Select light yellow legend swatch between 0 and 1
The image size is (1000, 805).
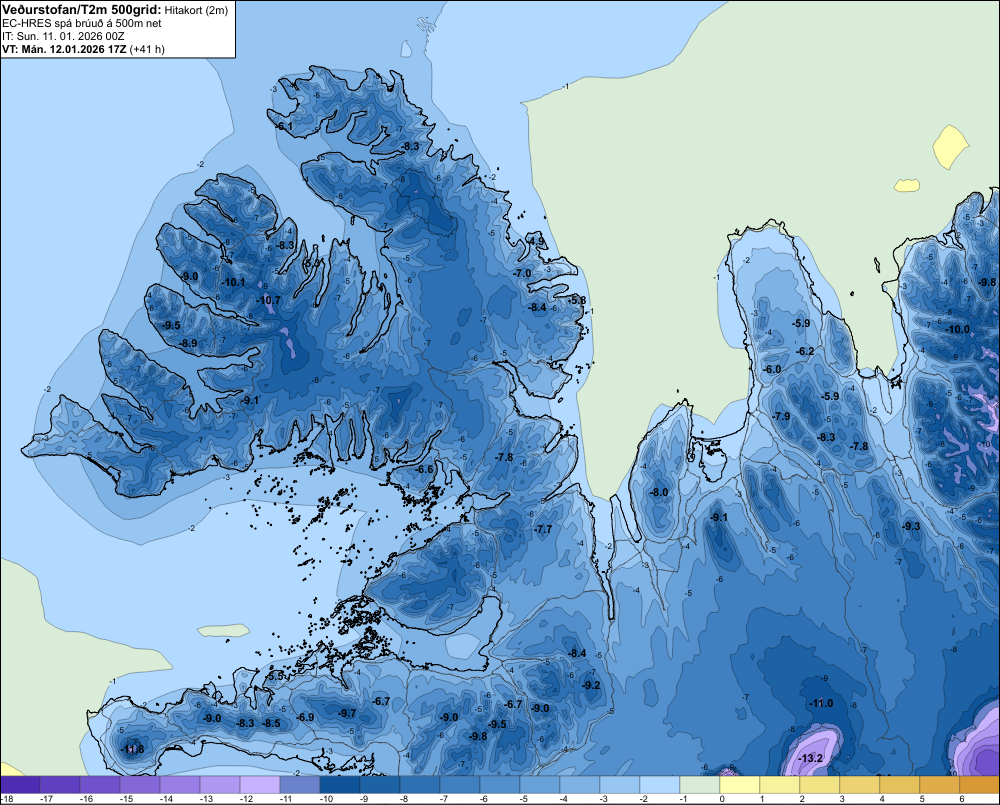pos(740,784)
